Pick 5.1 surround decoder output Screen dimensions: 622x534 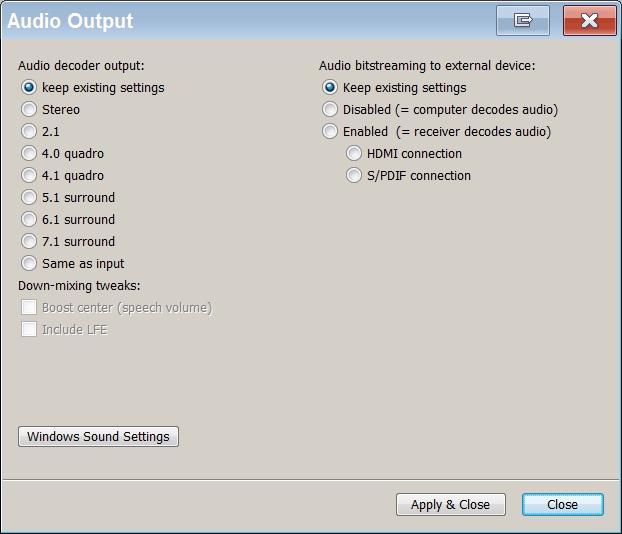tap(29, 197)
